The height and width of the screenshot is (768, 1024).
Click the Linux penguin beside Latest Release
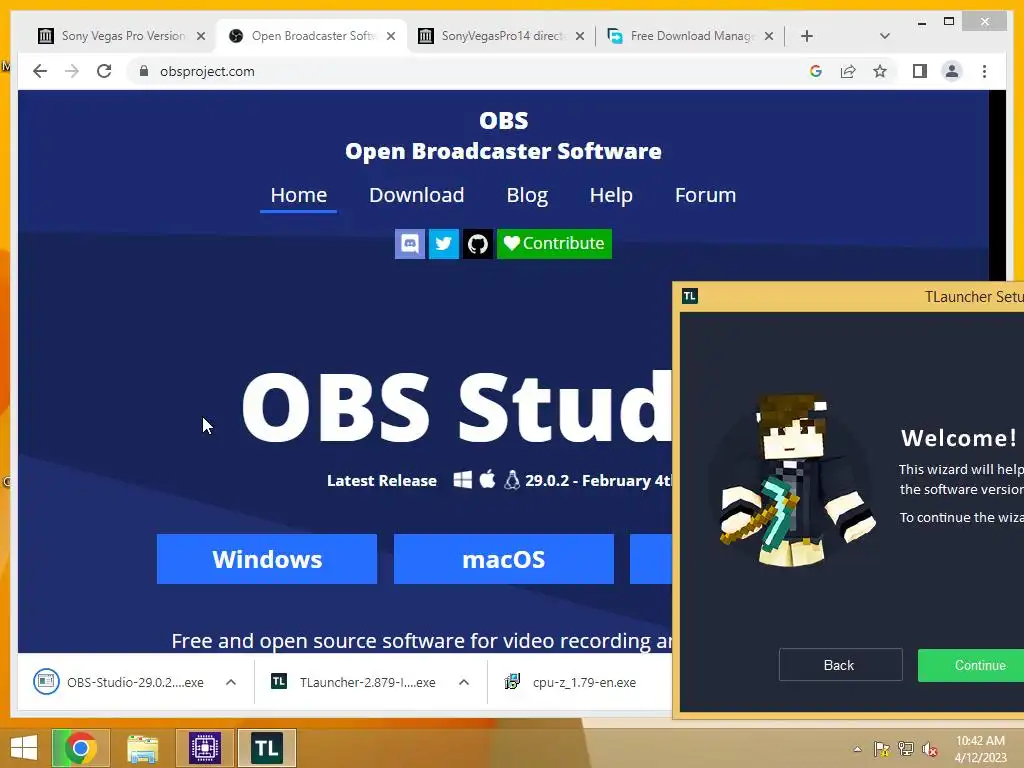pyautogui.click(x=512, y=480)
